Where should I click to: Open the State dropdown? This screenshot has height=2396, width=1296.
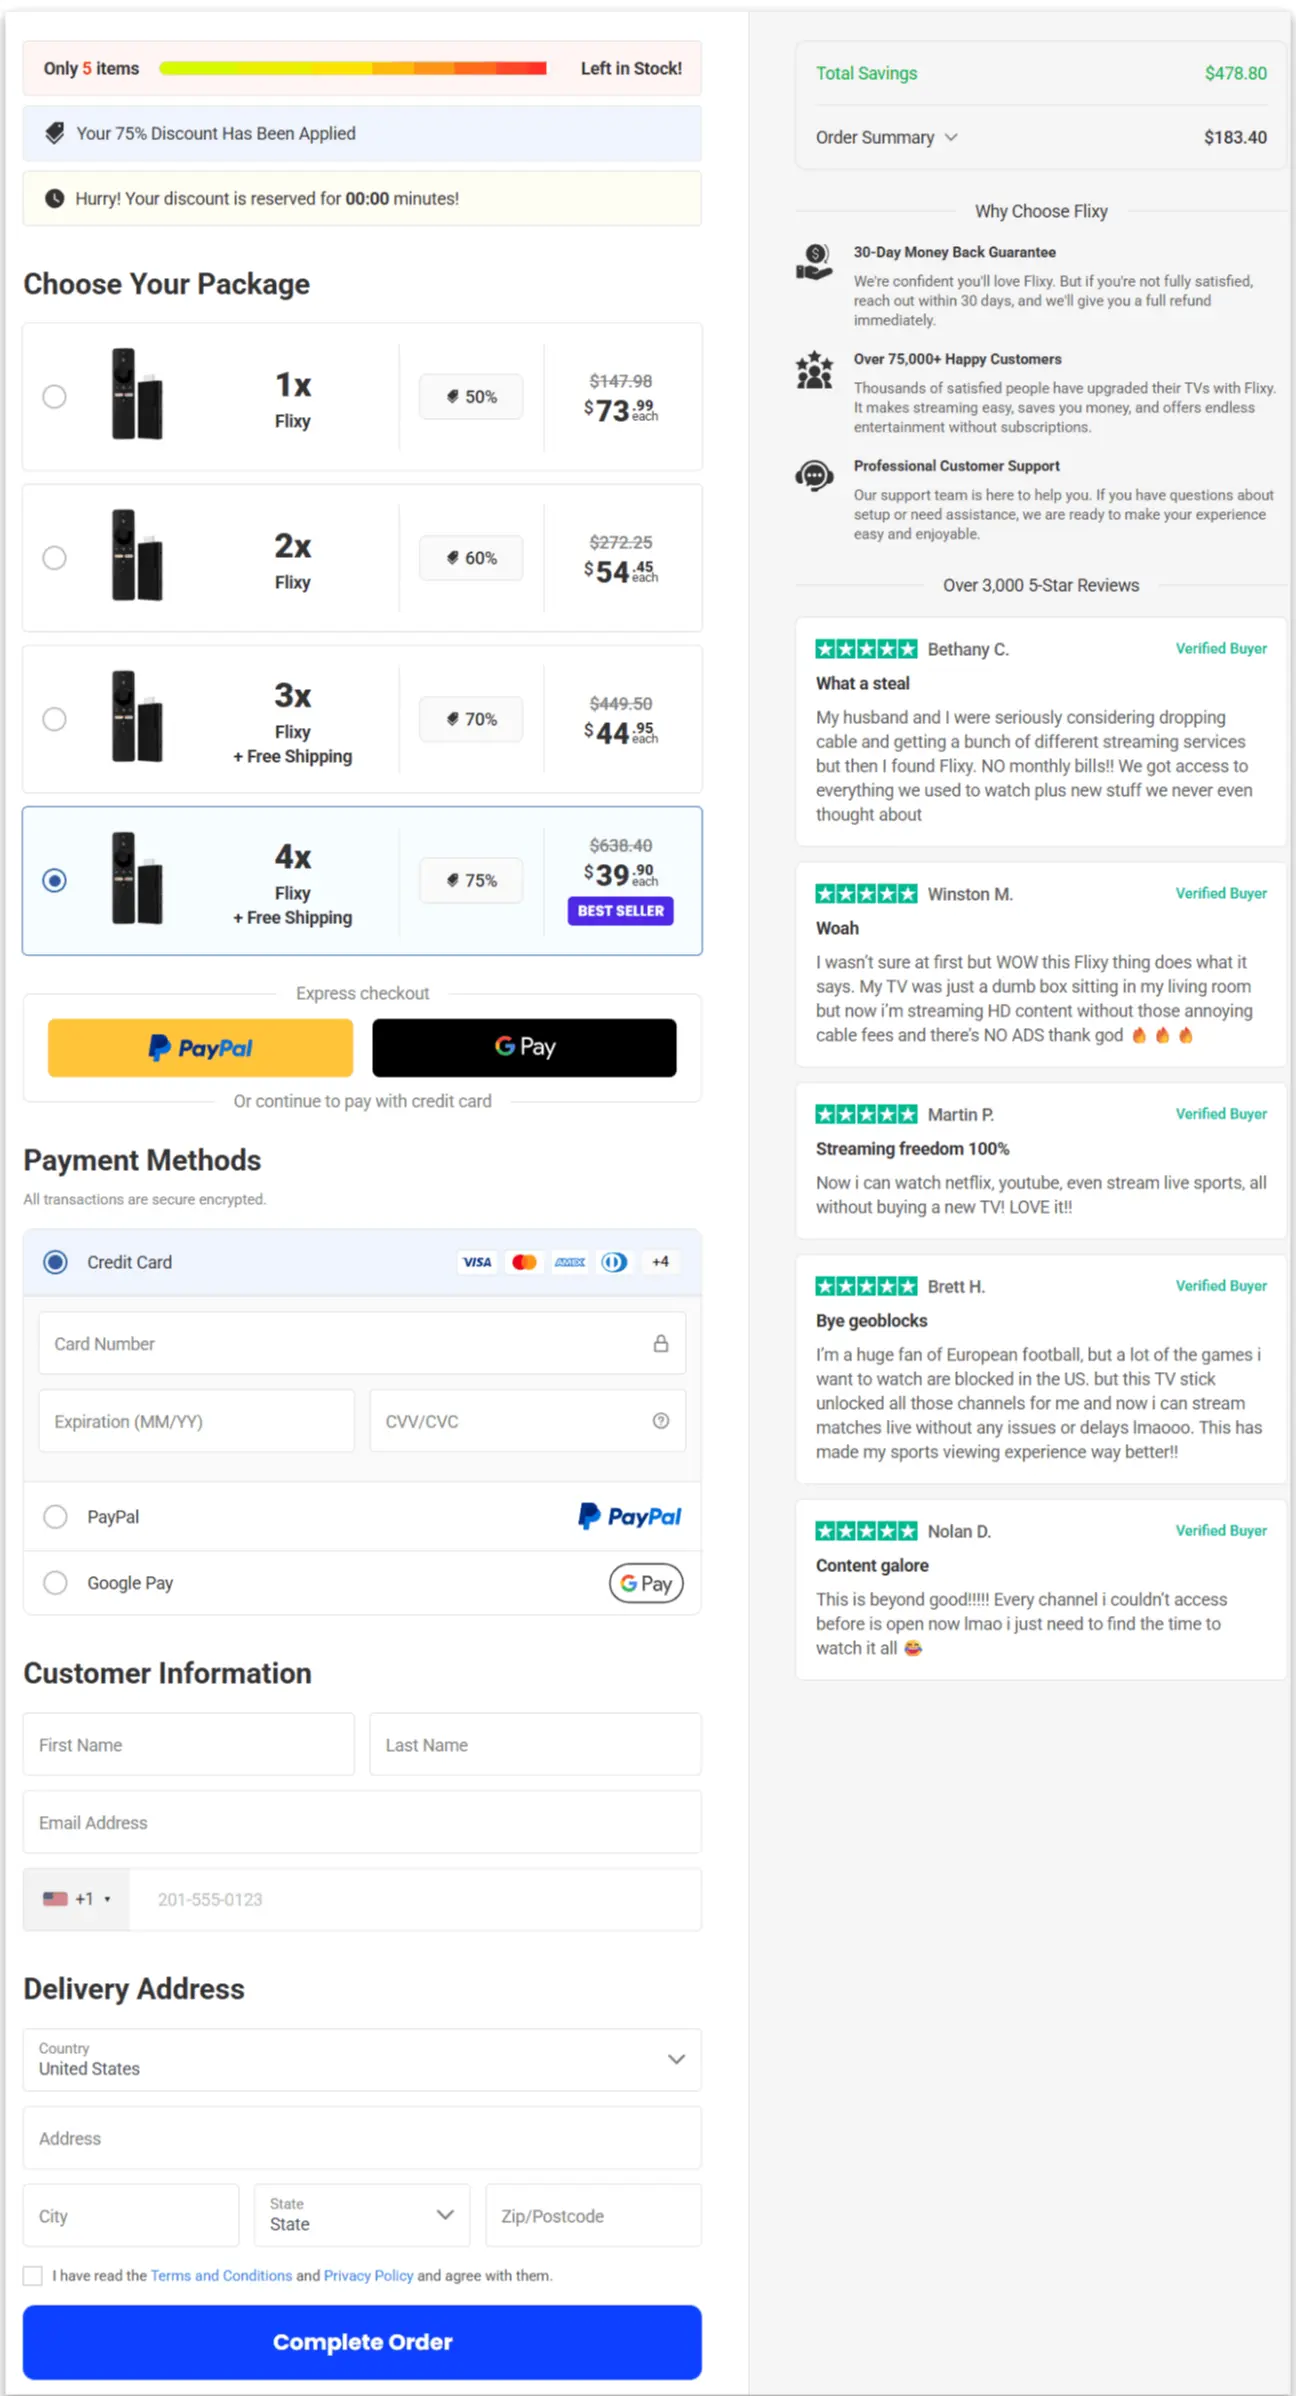pyautogui.click(x=362, y=2214)
